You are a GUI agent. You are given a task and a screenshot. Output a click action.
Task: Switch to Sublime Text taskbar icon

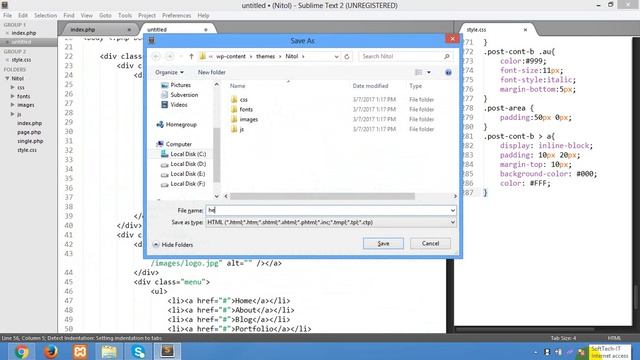coord(167,351)
